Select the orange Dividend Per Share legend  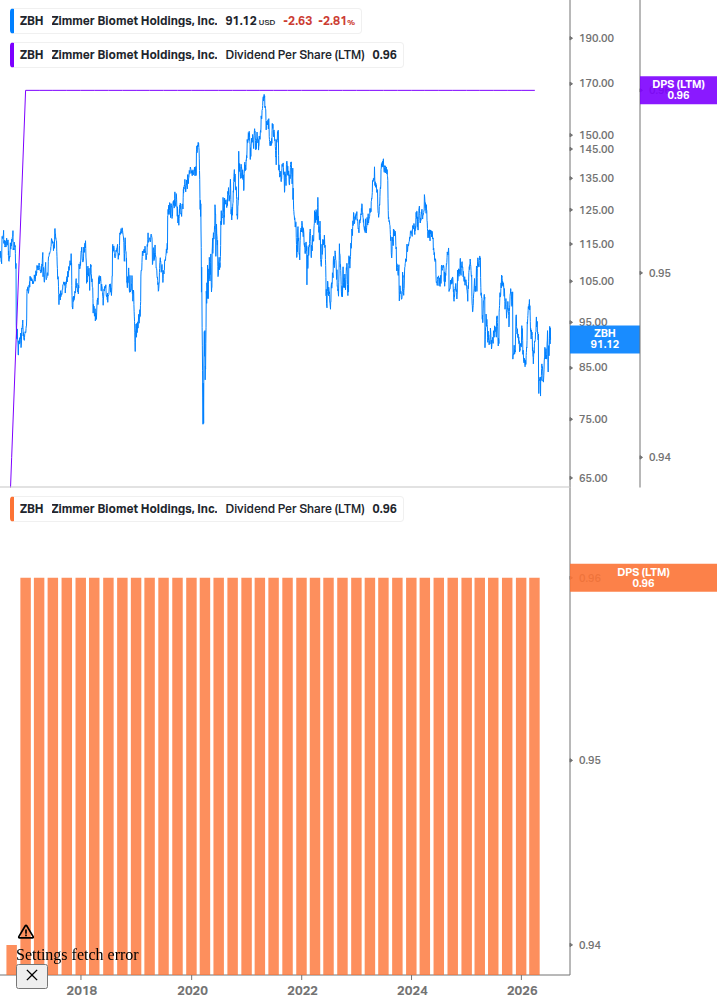point(207,509)
